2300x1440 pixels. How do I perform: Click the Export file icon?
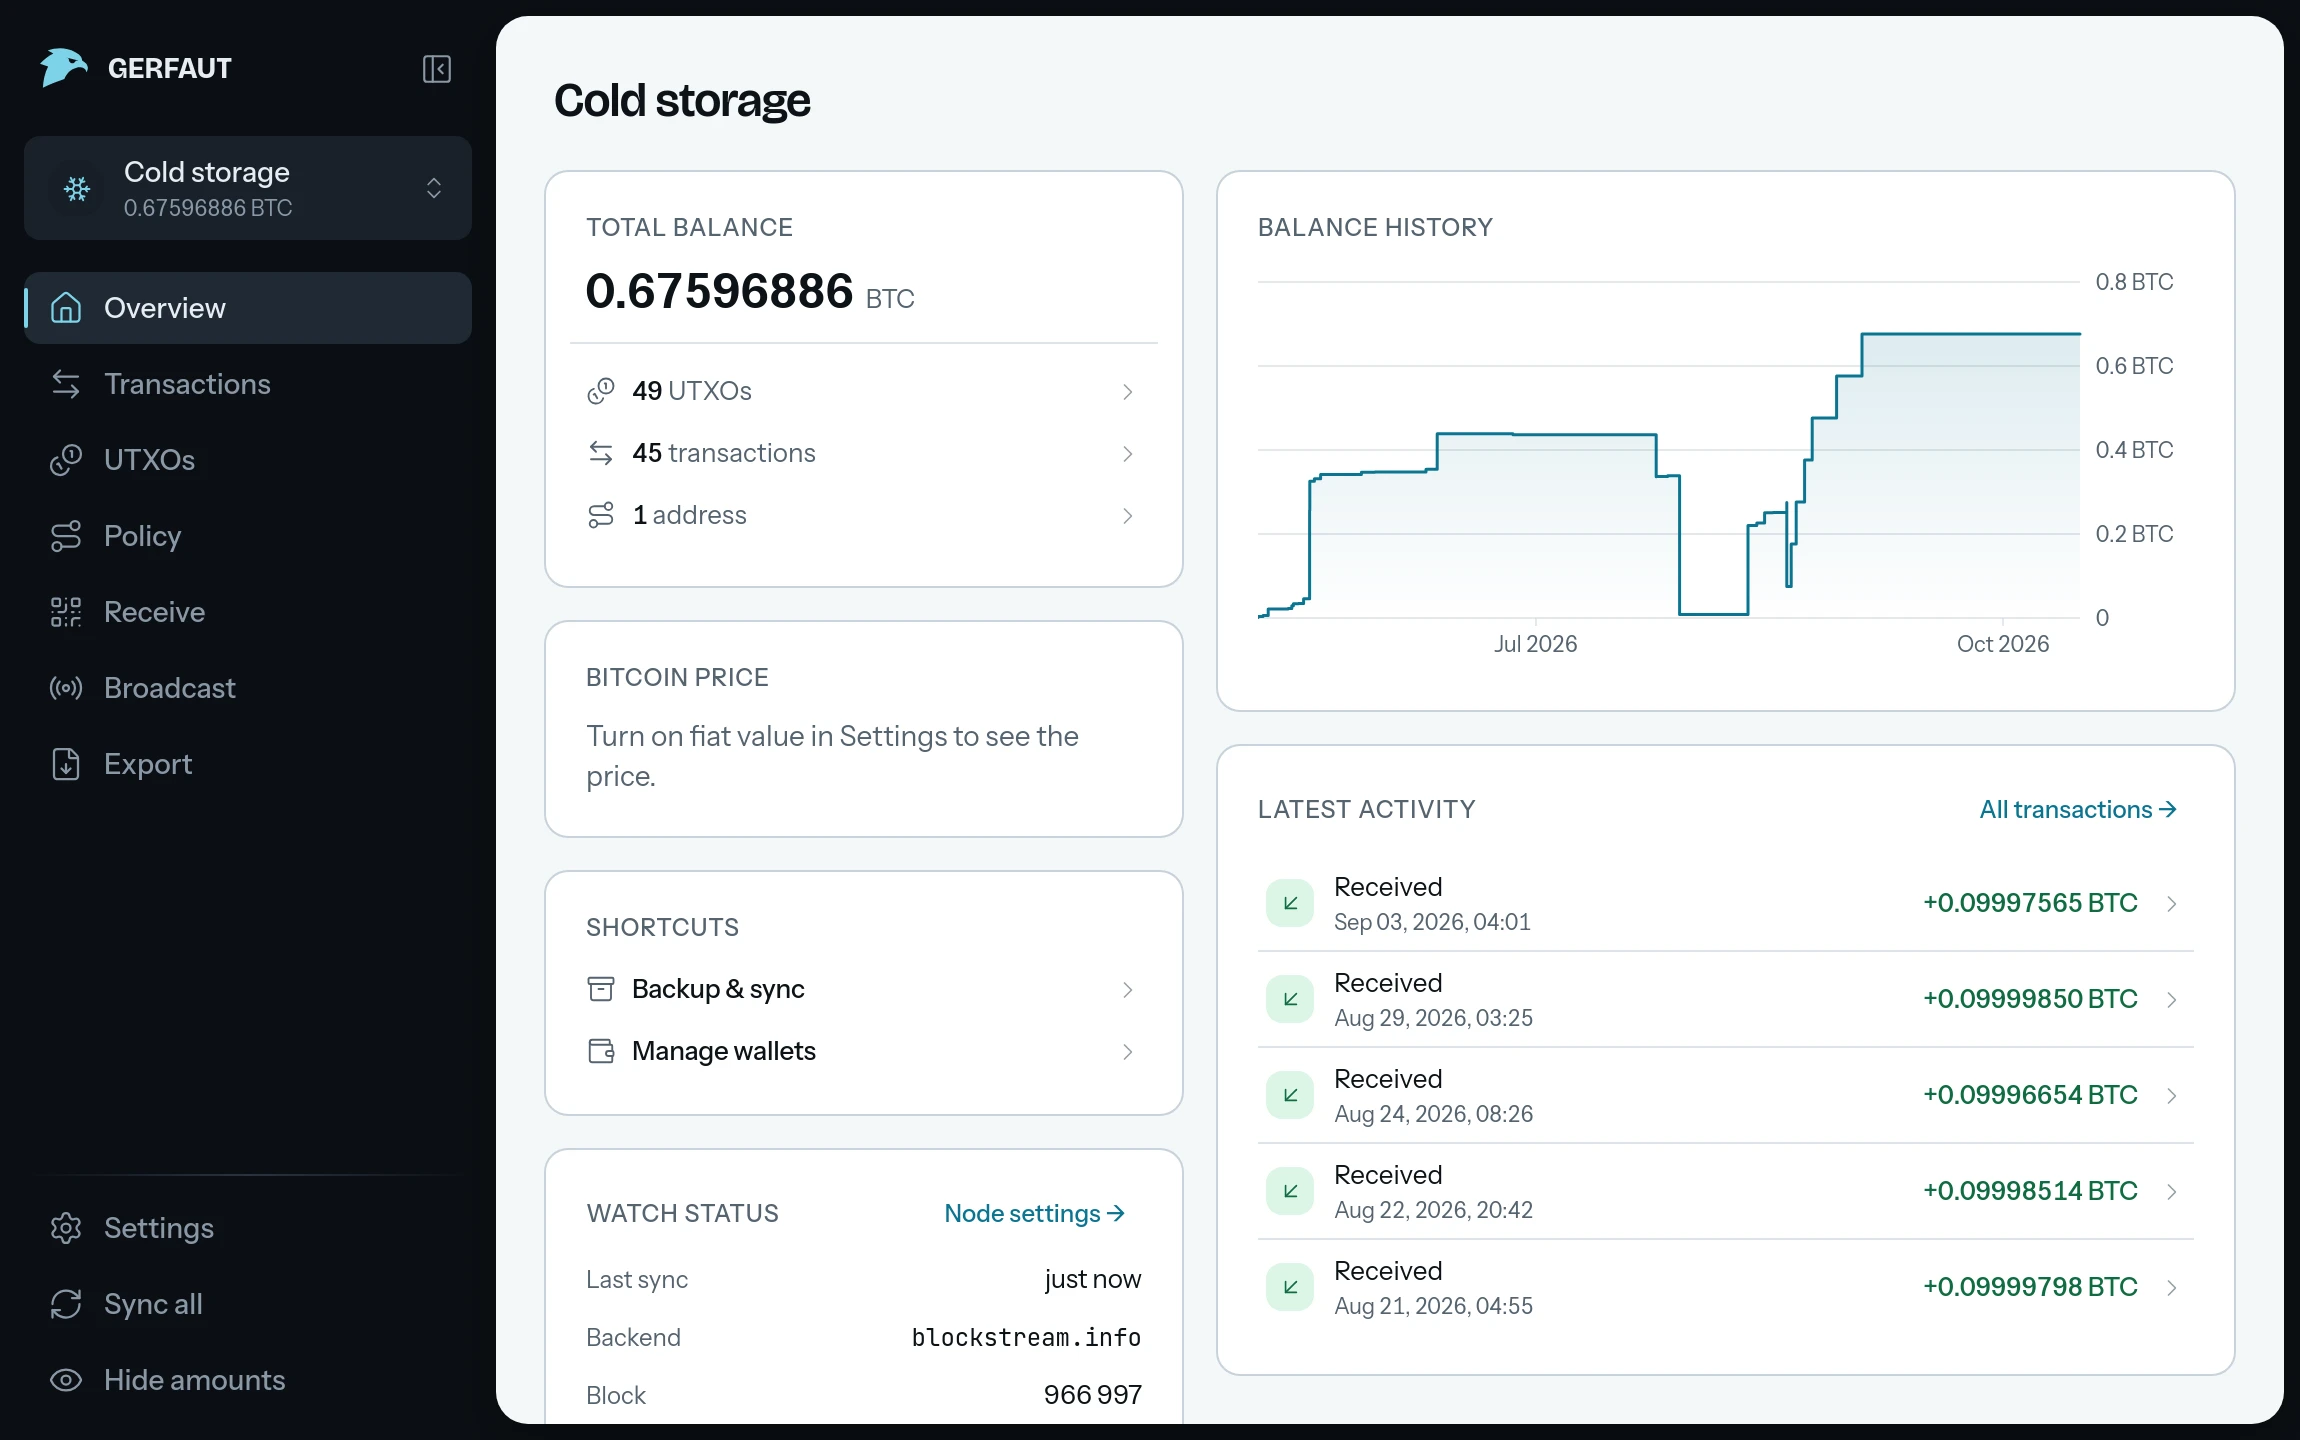[x=66, y=764]
